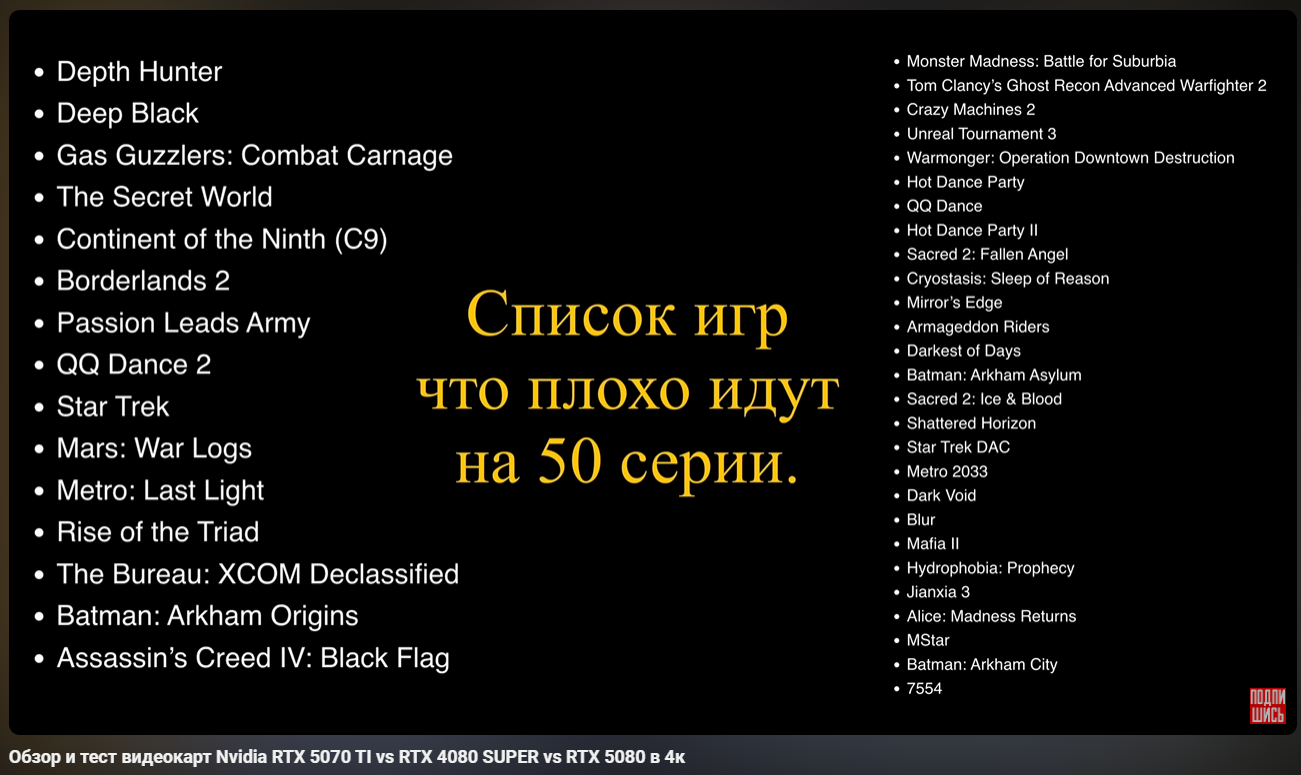Click 'QQ Dance' in the right list
Image resolution: width=1301 pixels, height=775 pixels.
[944, 206]
